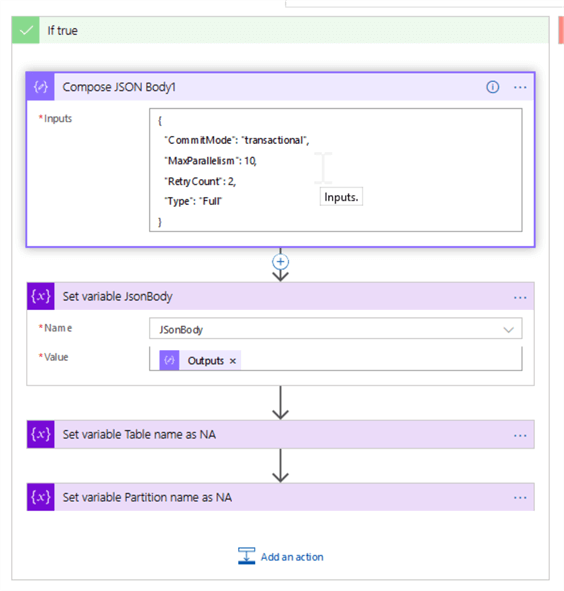Select the Outputs dynamic content token
Viewport: 564px width, 591px height.
[200, 360]
